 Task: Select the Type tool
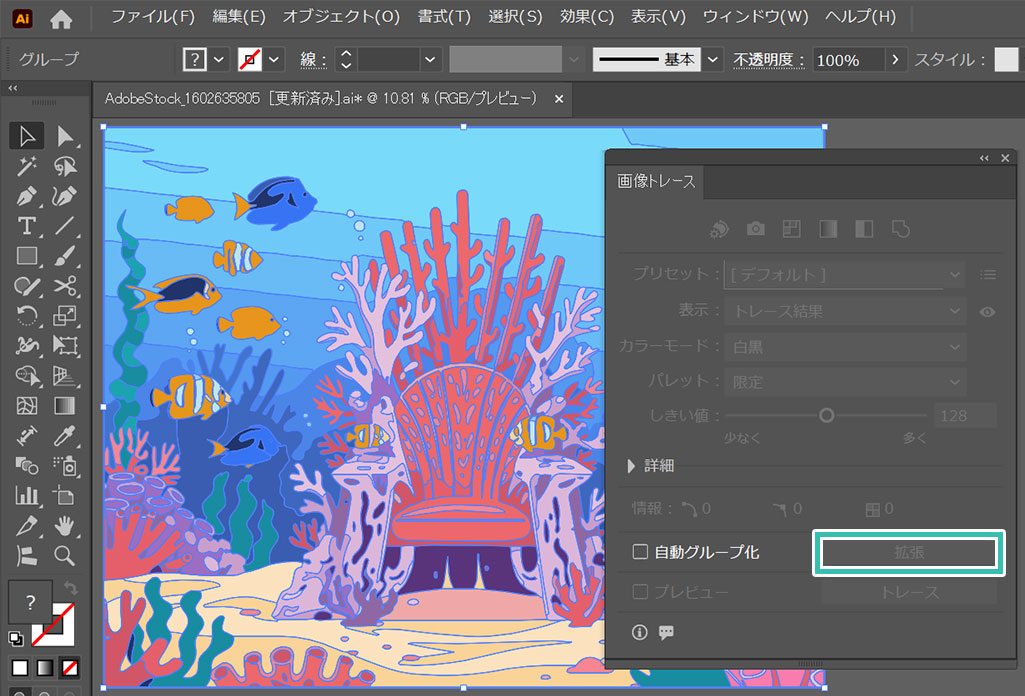[27, 226]
